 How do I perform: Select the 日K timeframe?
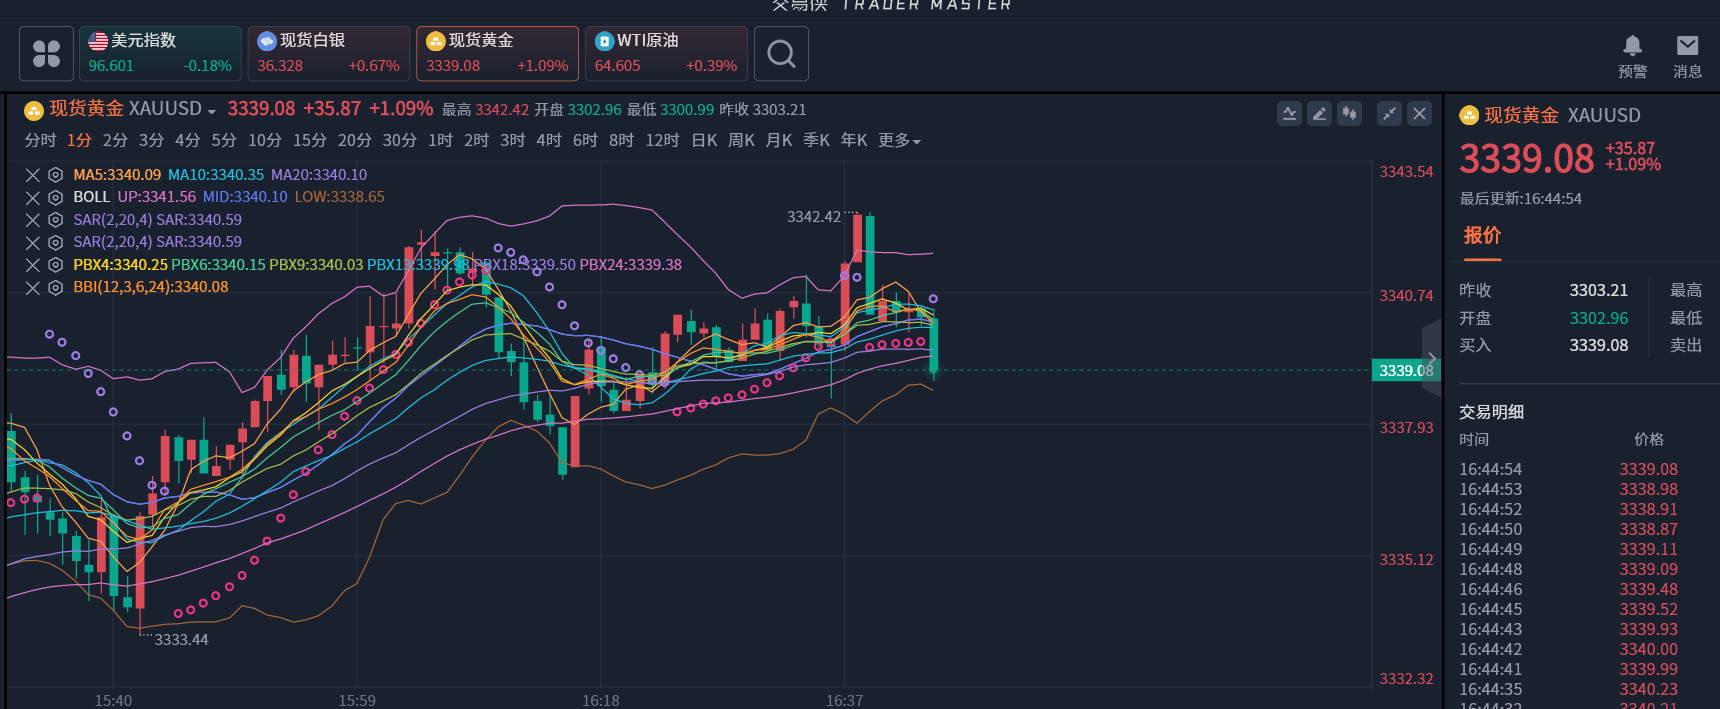coord(704,141)
